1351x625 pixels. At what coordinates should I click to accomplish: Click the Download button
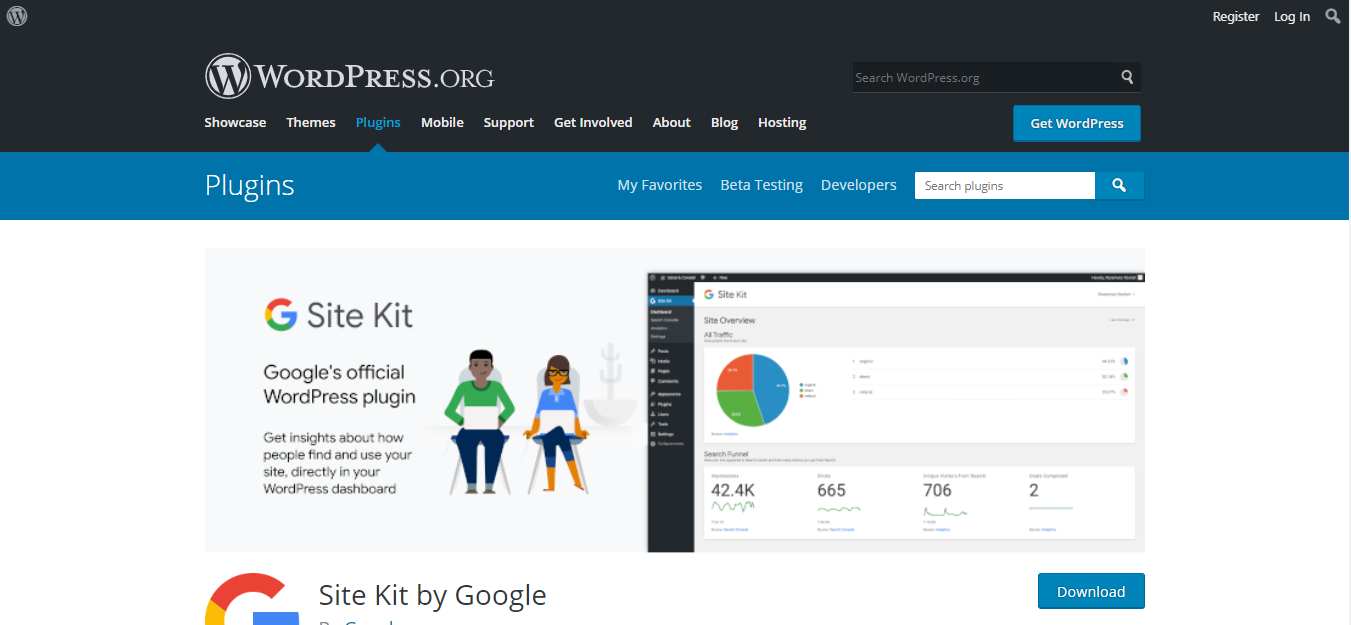pyautogui.click(x=1091, y=591)
